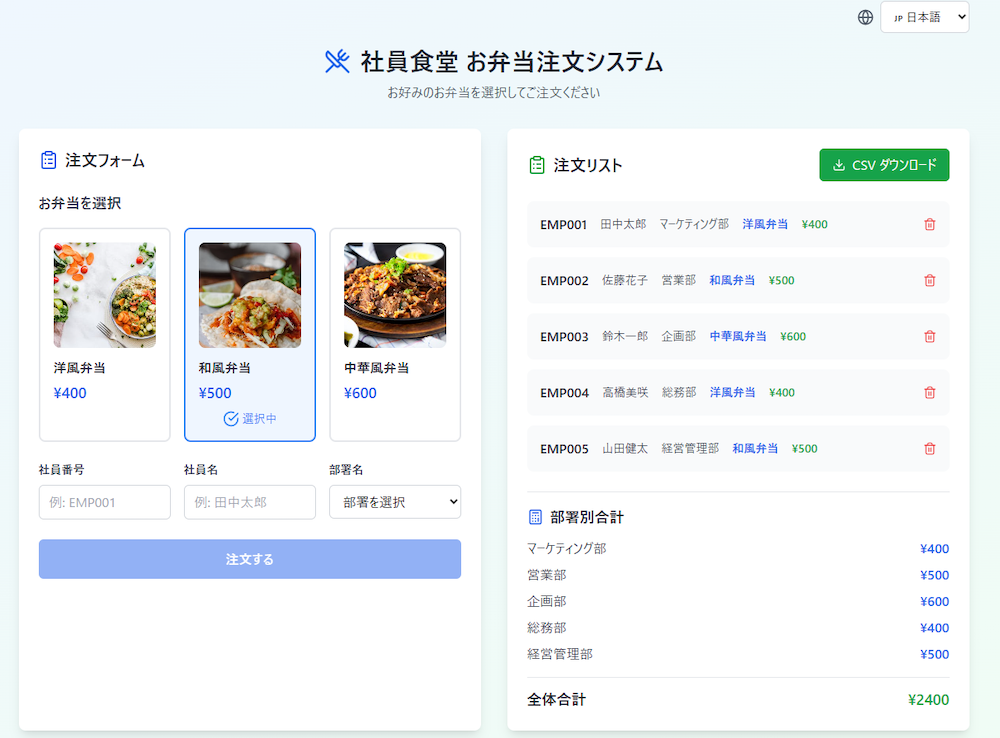The height and width of the screenshot is (738, 1000).
Task: Expand the 部署を選択 department dropdown
Action: (x=394, y=502)
